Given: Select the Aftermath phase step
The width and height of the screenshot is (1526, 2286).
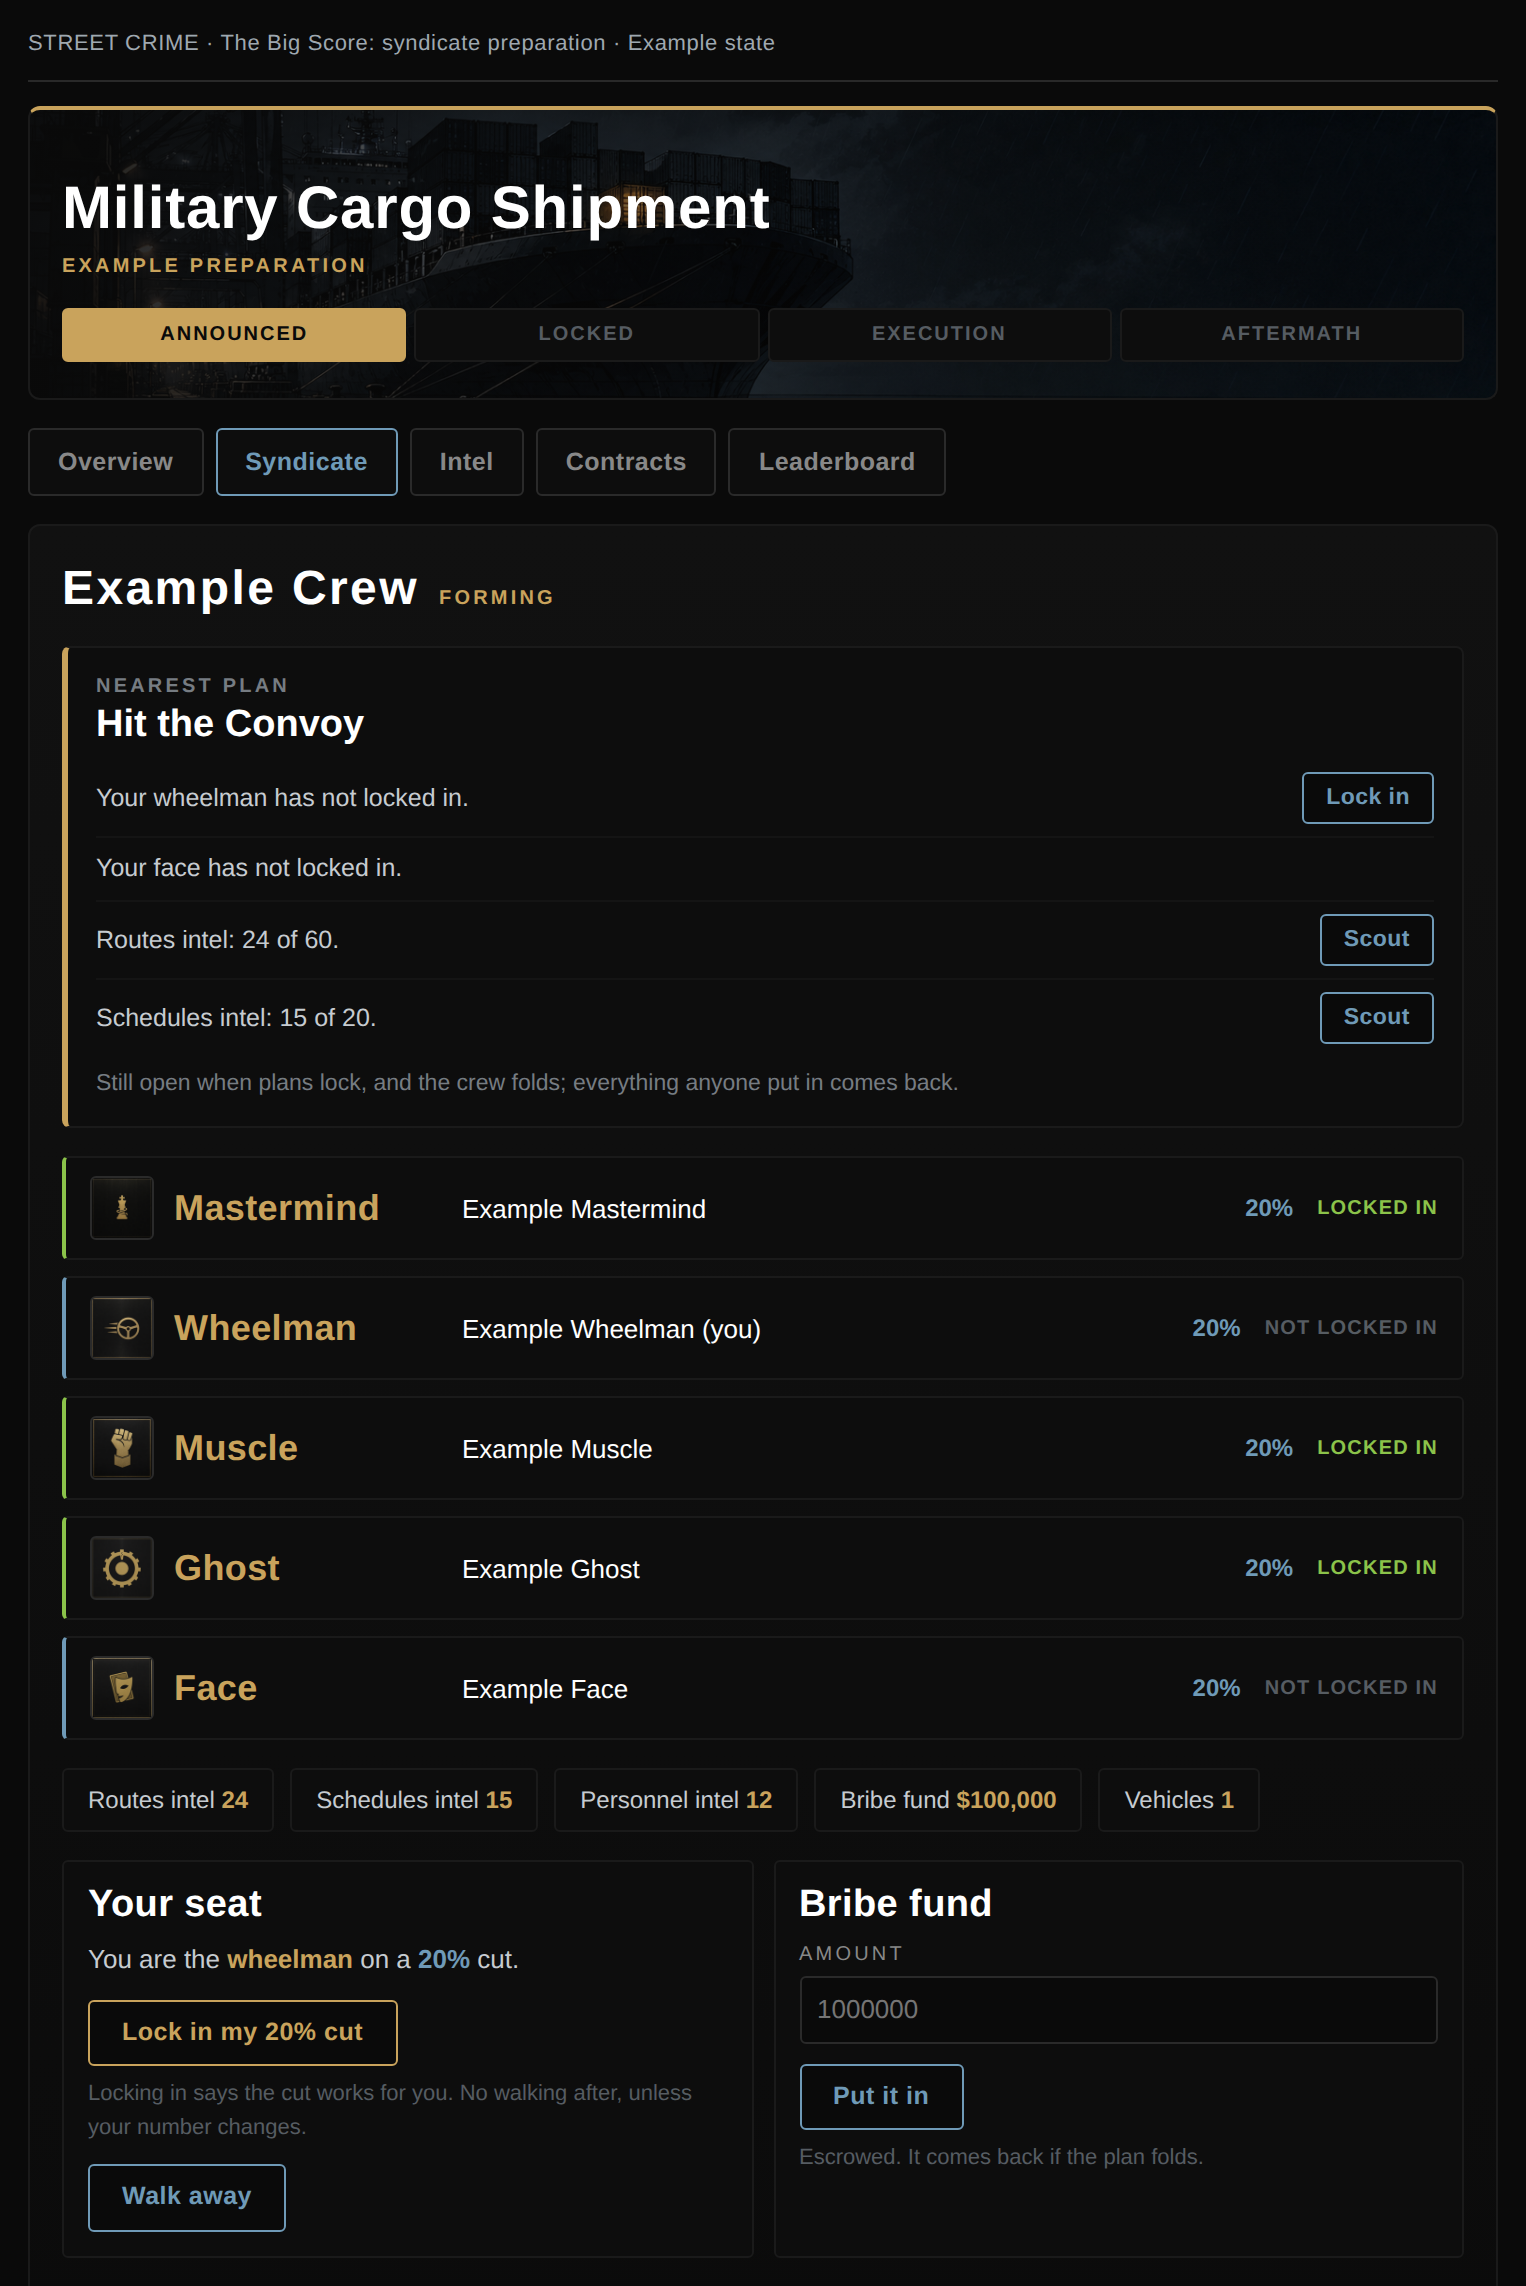Looking at the screenshot, I should pyautogui.click(x=1292, y=334).
